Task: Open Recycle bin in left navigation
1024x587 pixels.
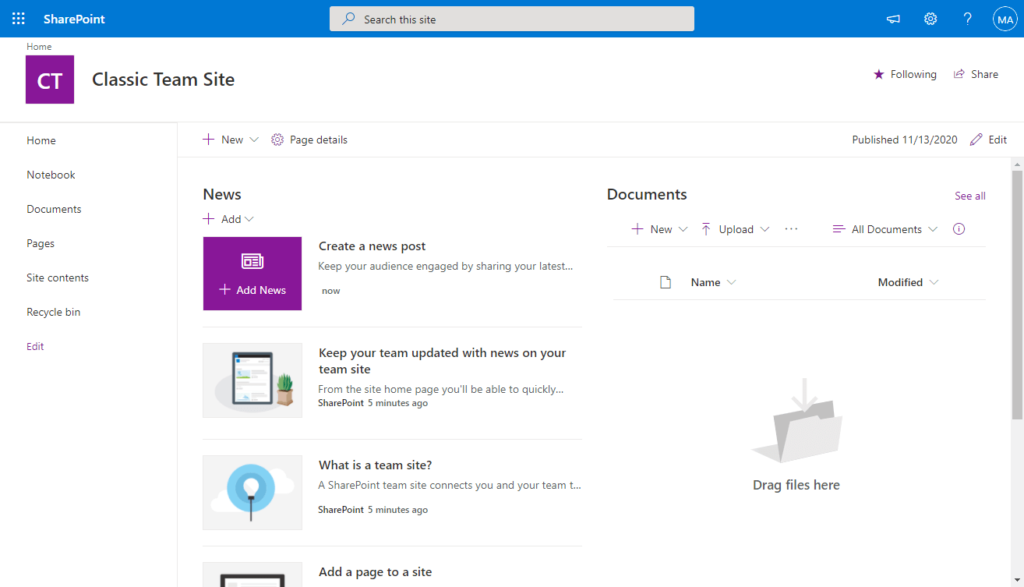Action: [54, 312]
